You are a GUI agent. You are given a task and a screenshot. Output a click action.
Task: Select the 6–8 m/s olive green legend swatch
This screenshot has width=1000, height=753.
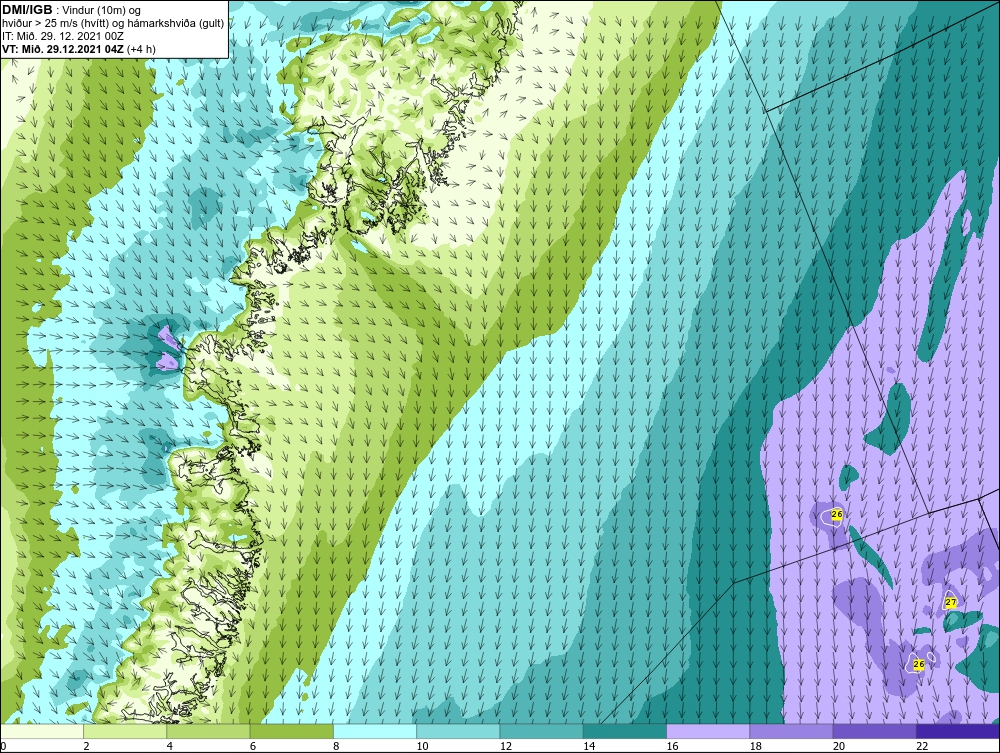[291, 731]
